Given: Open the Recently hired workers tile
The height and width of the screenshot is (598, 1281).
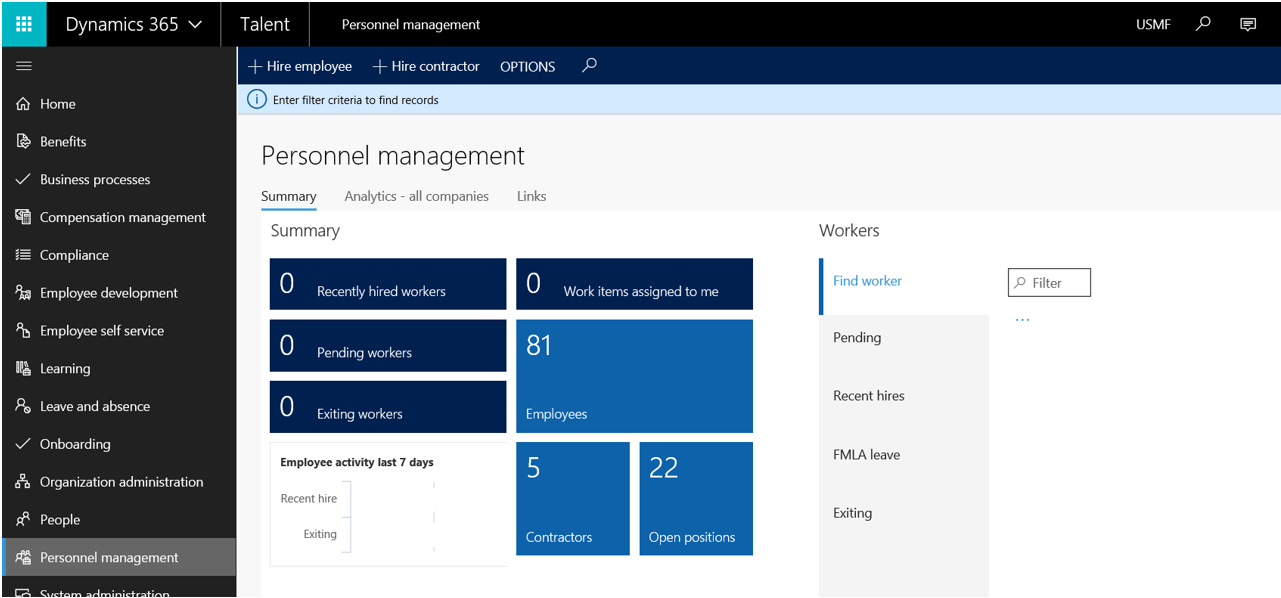Looking at the screenshot, I should coord(388,284).
